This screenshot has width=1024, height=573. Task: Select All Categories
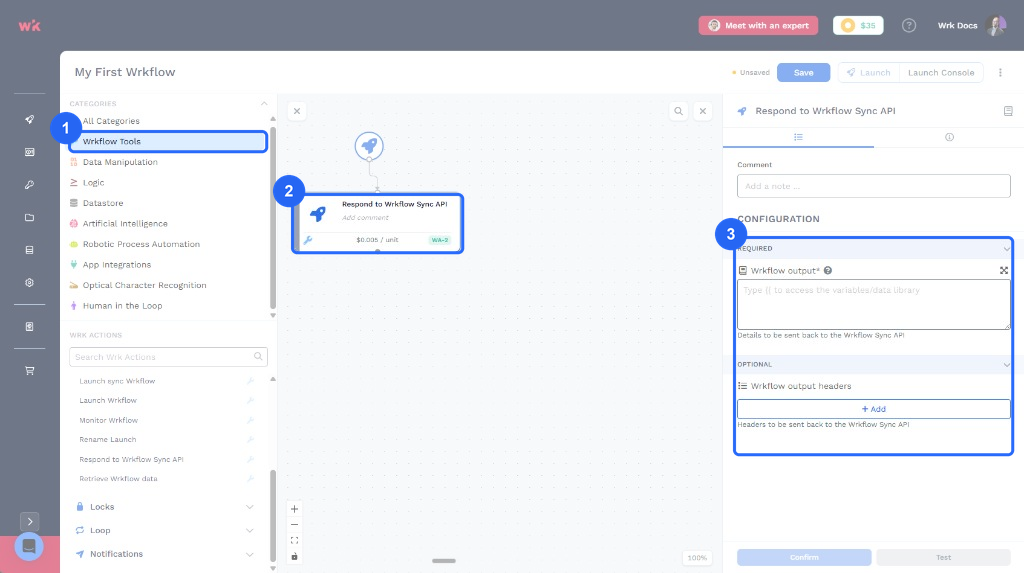point(111,121)
